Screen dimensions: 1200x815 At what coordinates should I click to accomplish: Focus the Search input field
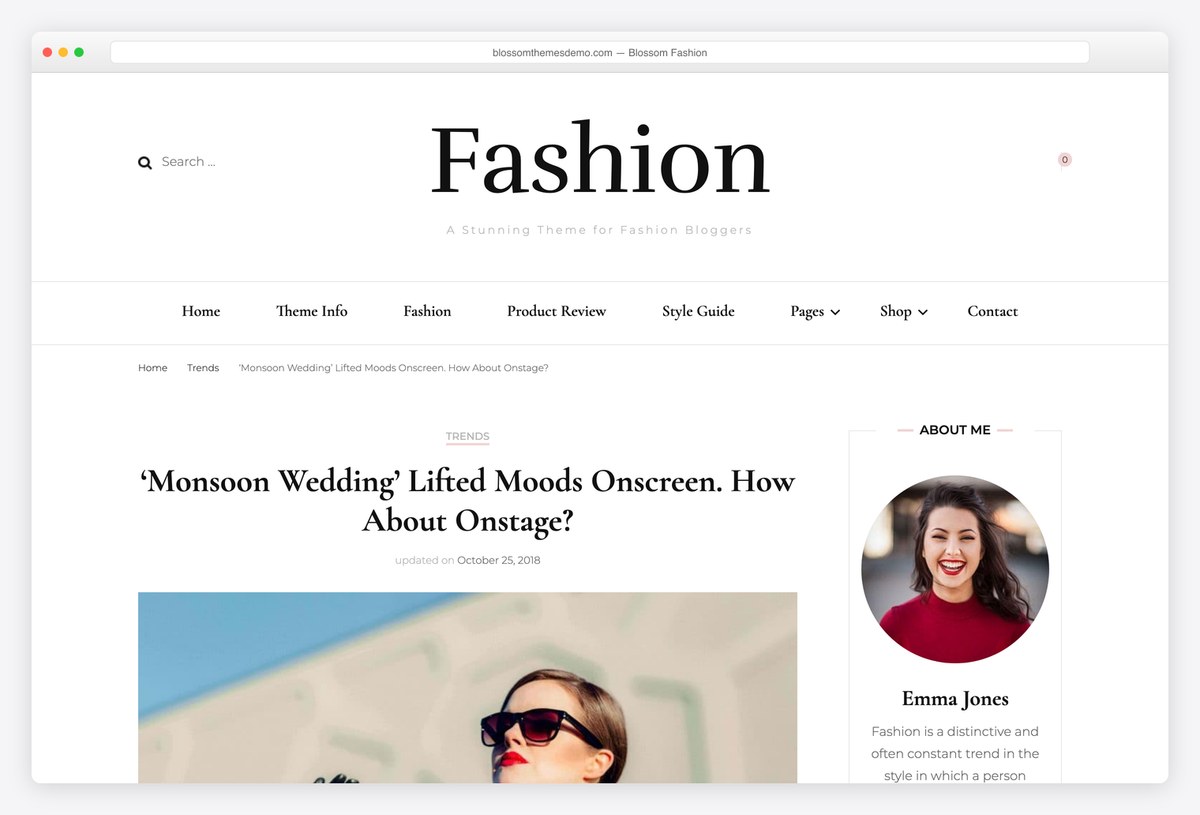coord(189,162)
